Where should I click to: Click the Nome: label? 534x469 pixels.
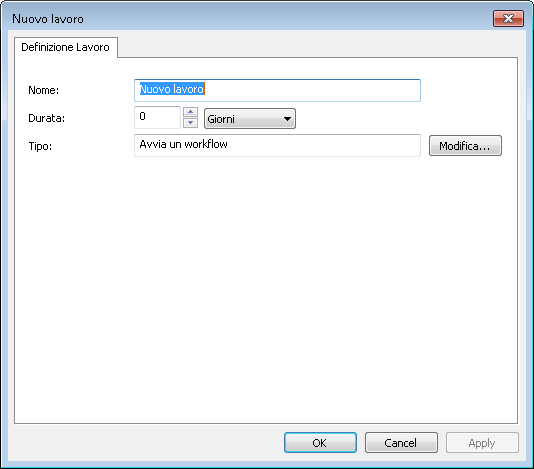[x=44, y=90]
